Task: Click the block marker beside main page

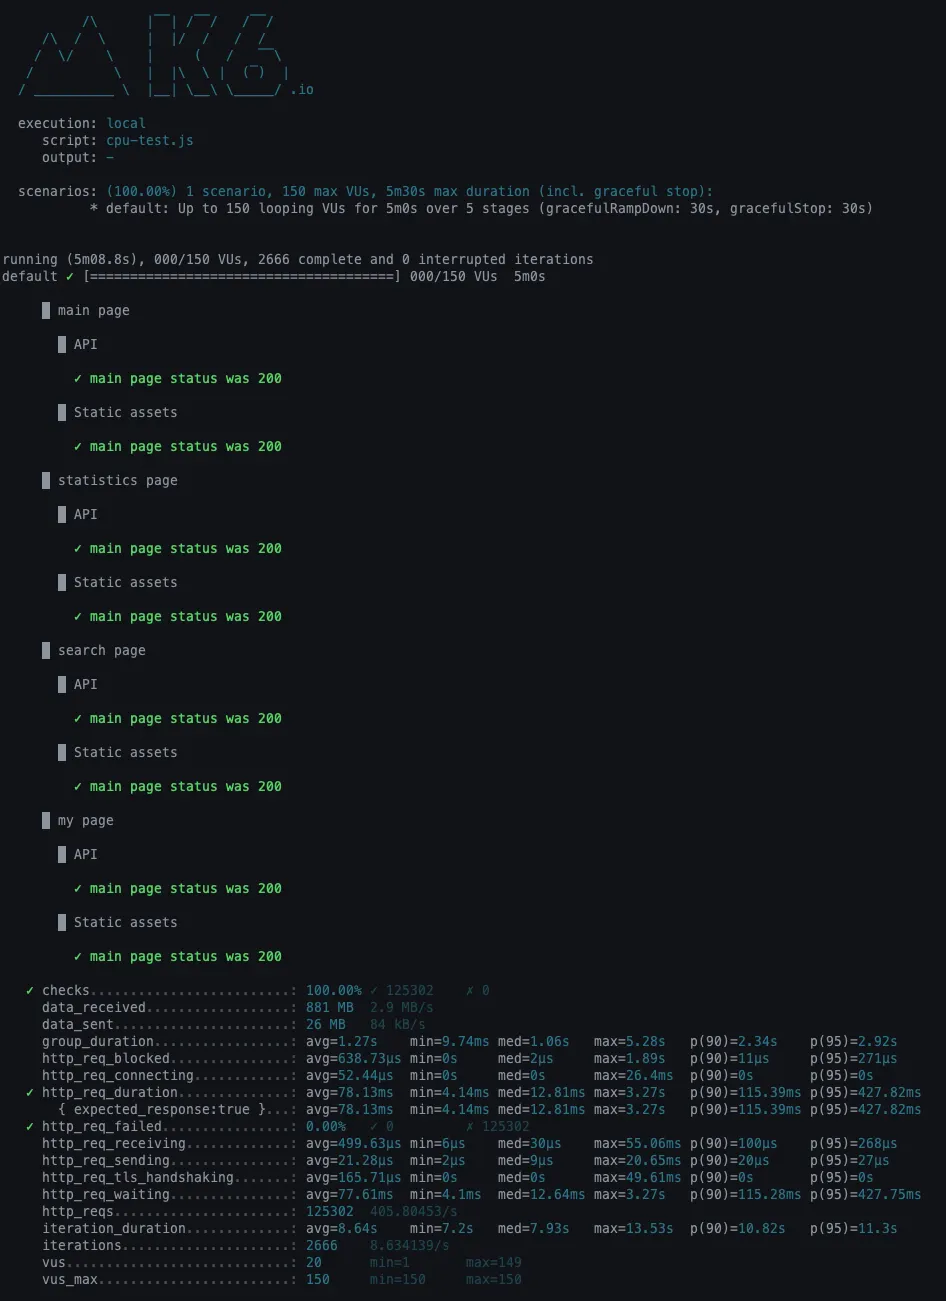Action: pyautogui.click(x=46, y=311)
